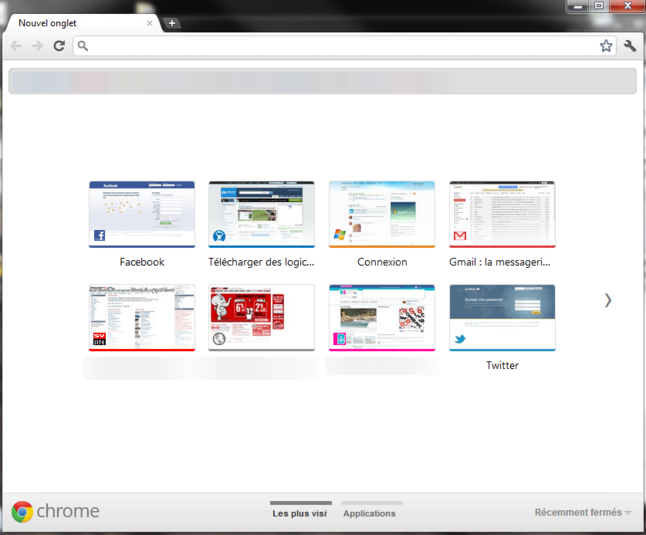646x535 pixels.
Task: Open the Connexion page thumbnail
Action: click(x=382, y=214)
